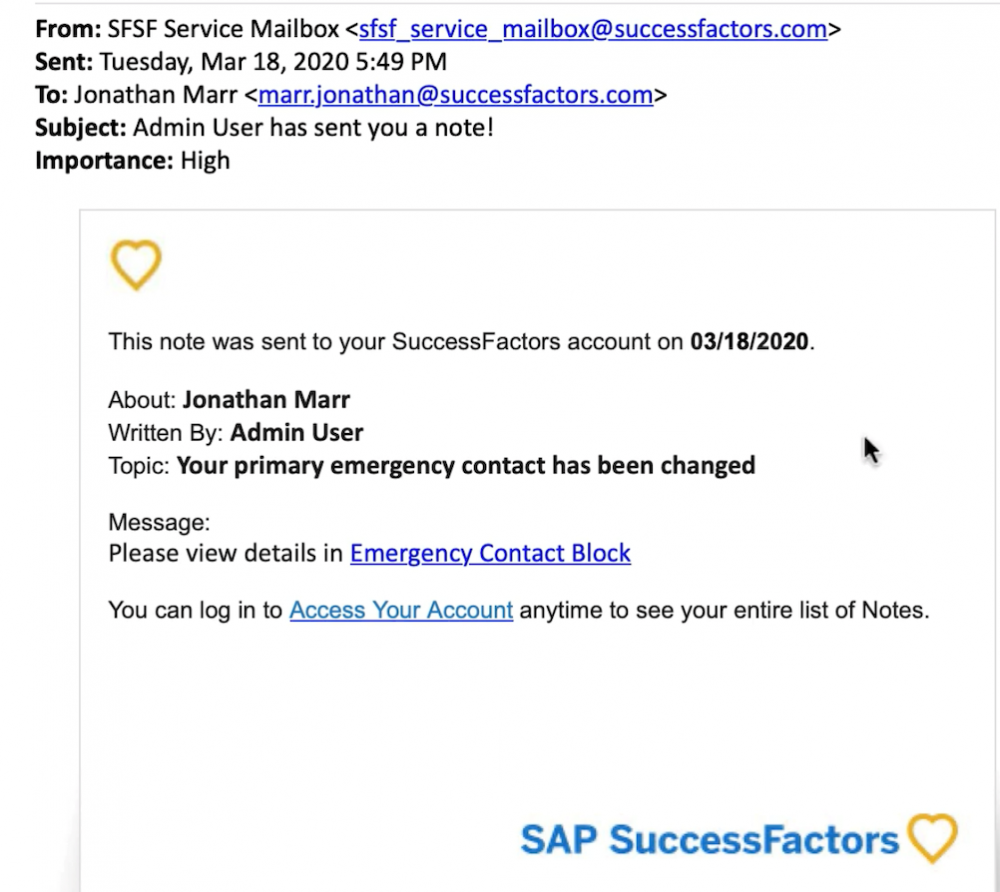The width and height of the screenshot is (1000, 892).
Task: Click the To label in header
Action: tap(51, 94)
